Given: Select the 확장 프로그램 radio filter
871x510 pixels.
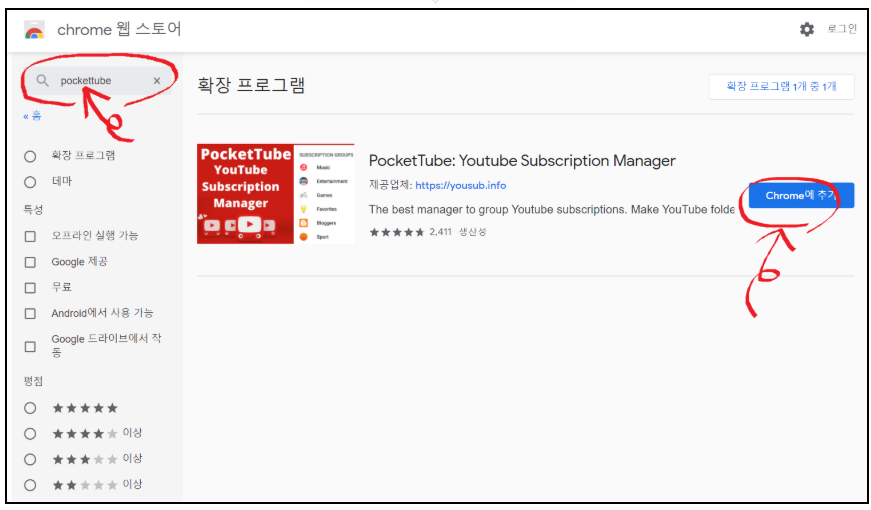Looking at the screenshot, I should click(x=30, y=157).
